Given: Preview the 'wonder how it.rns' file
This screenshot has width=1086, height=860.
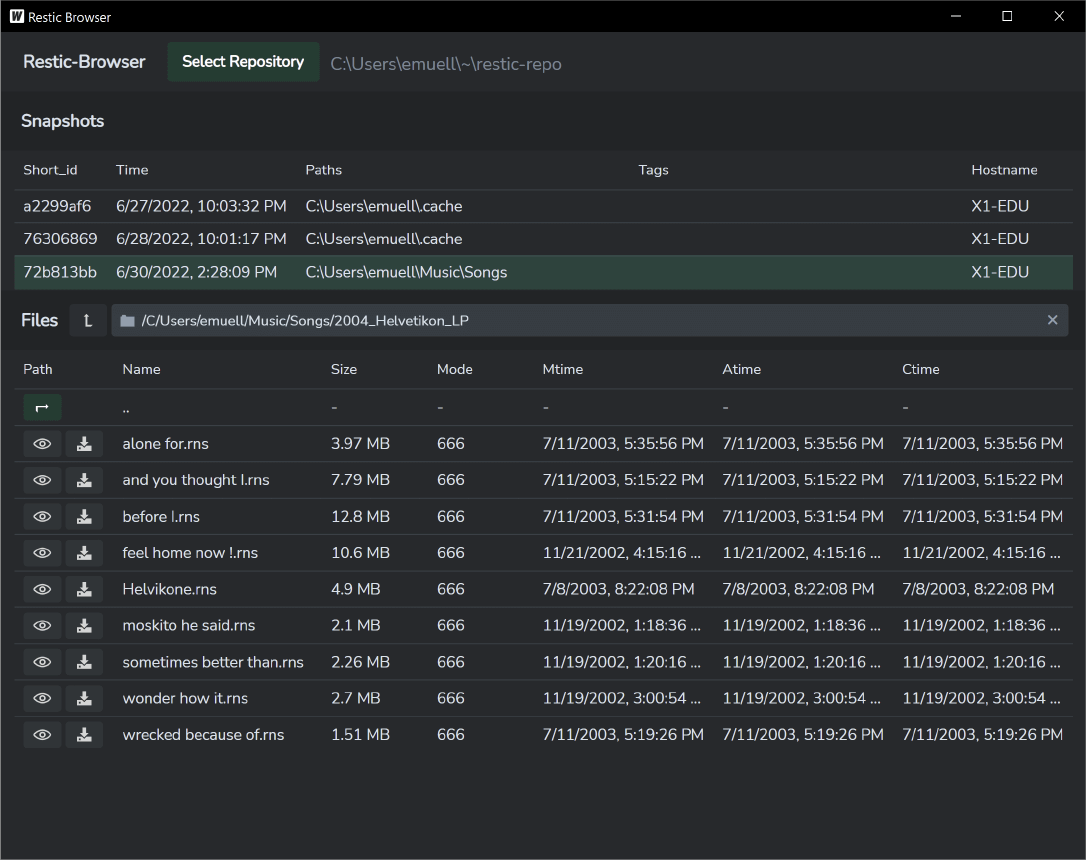Looking at the screenshot, I should point(42,698).
